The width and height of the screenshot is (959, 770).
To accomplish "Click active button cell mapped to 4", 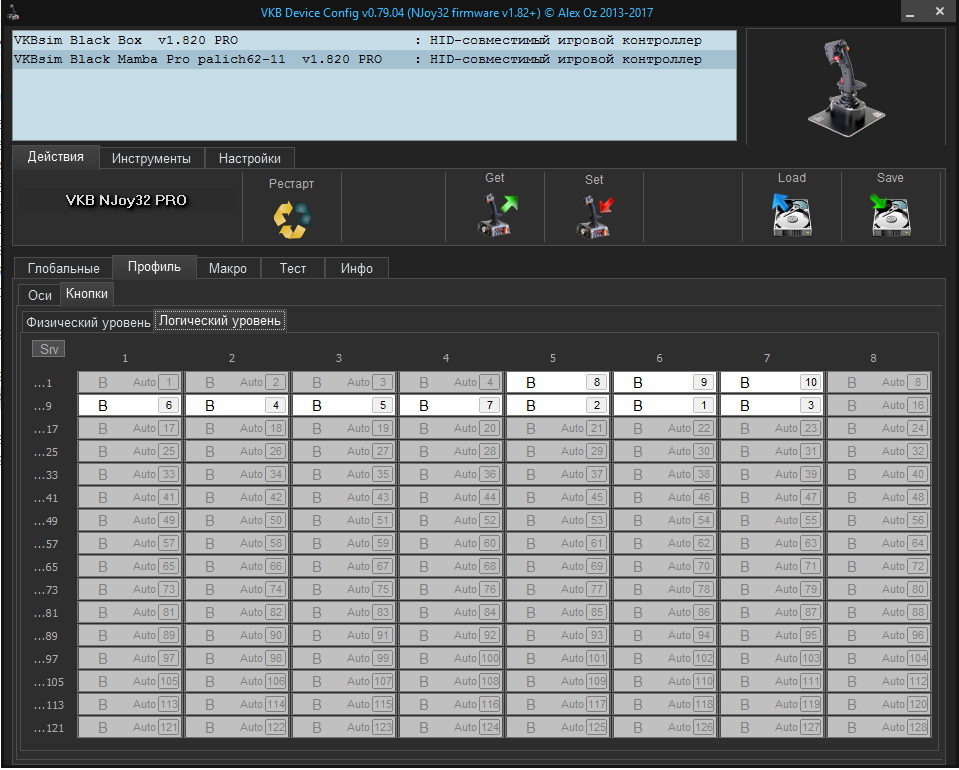I will (x=237, y=405).
